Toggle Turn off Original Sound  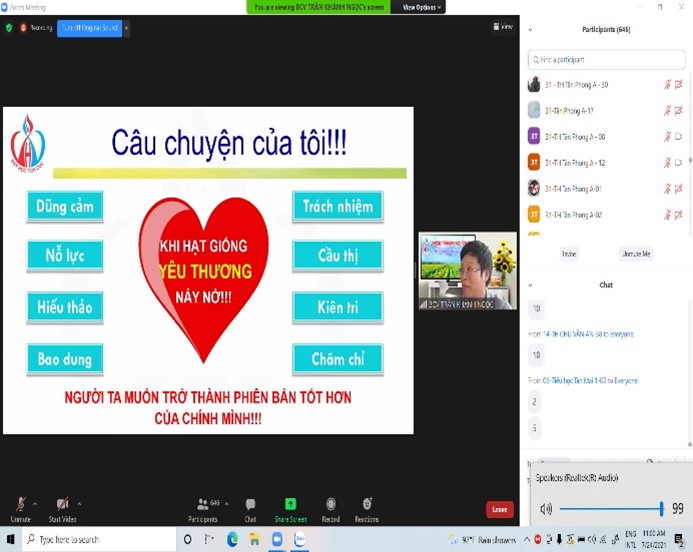[x=89, y=28]
